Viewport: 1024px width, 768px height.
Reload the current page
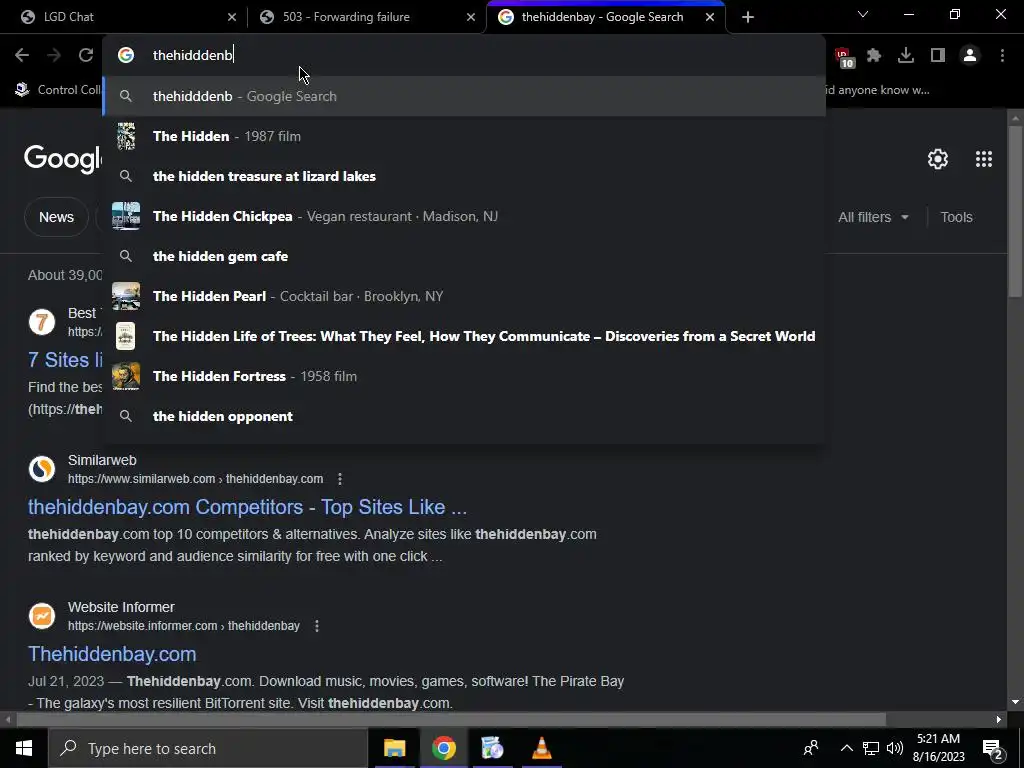tap(86, 56)
